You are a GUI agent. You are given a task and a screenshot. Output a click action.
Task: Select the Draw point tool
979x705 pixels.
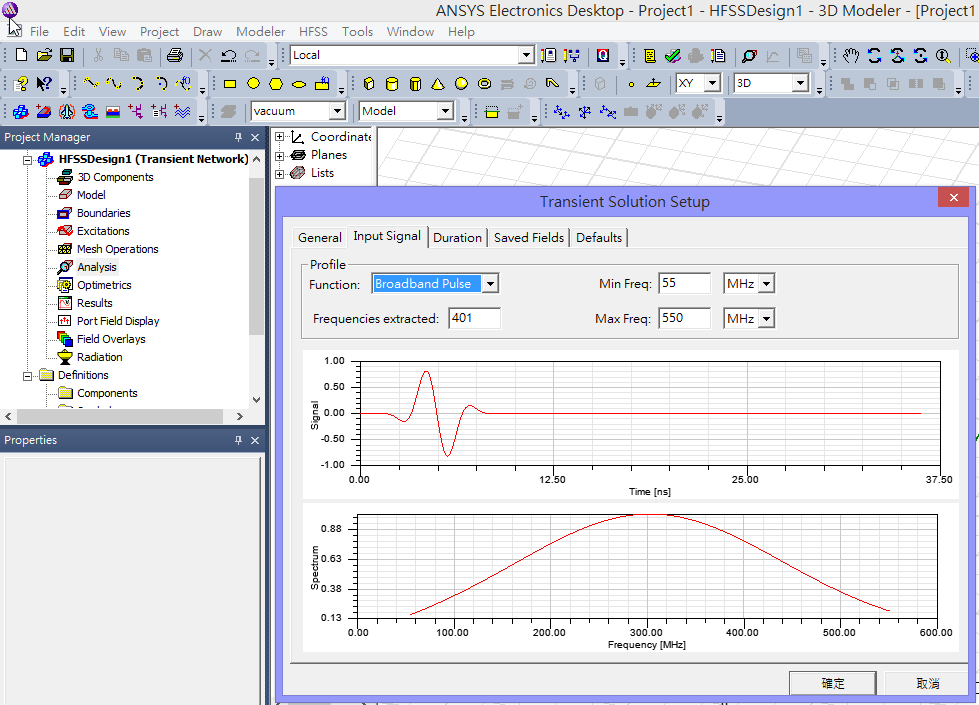tap(631, 84)
